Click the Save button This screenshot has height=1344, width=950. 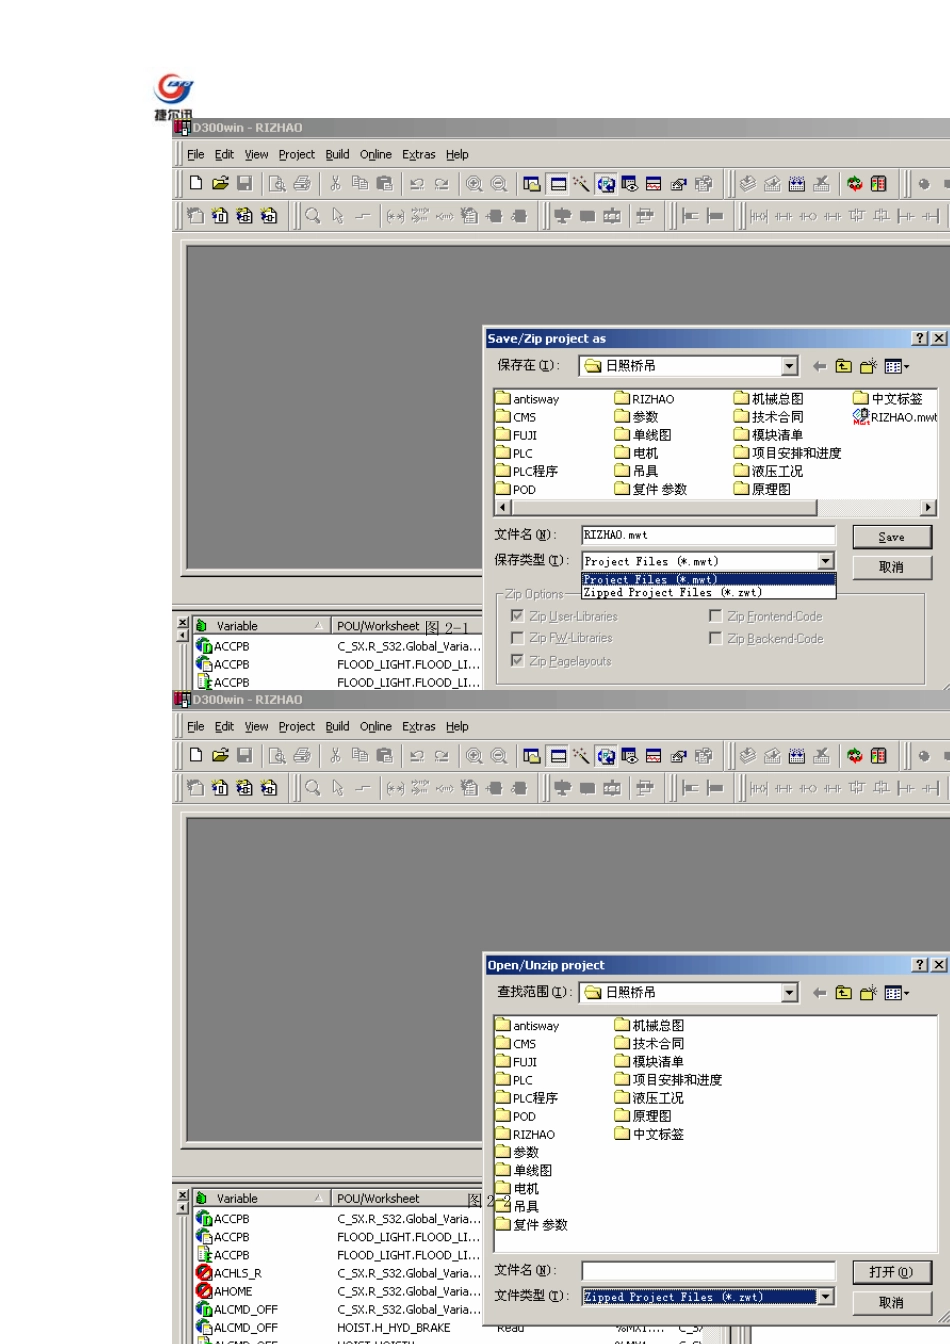[891, 537]
